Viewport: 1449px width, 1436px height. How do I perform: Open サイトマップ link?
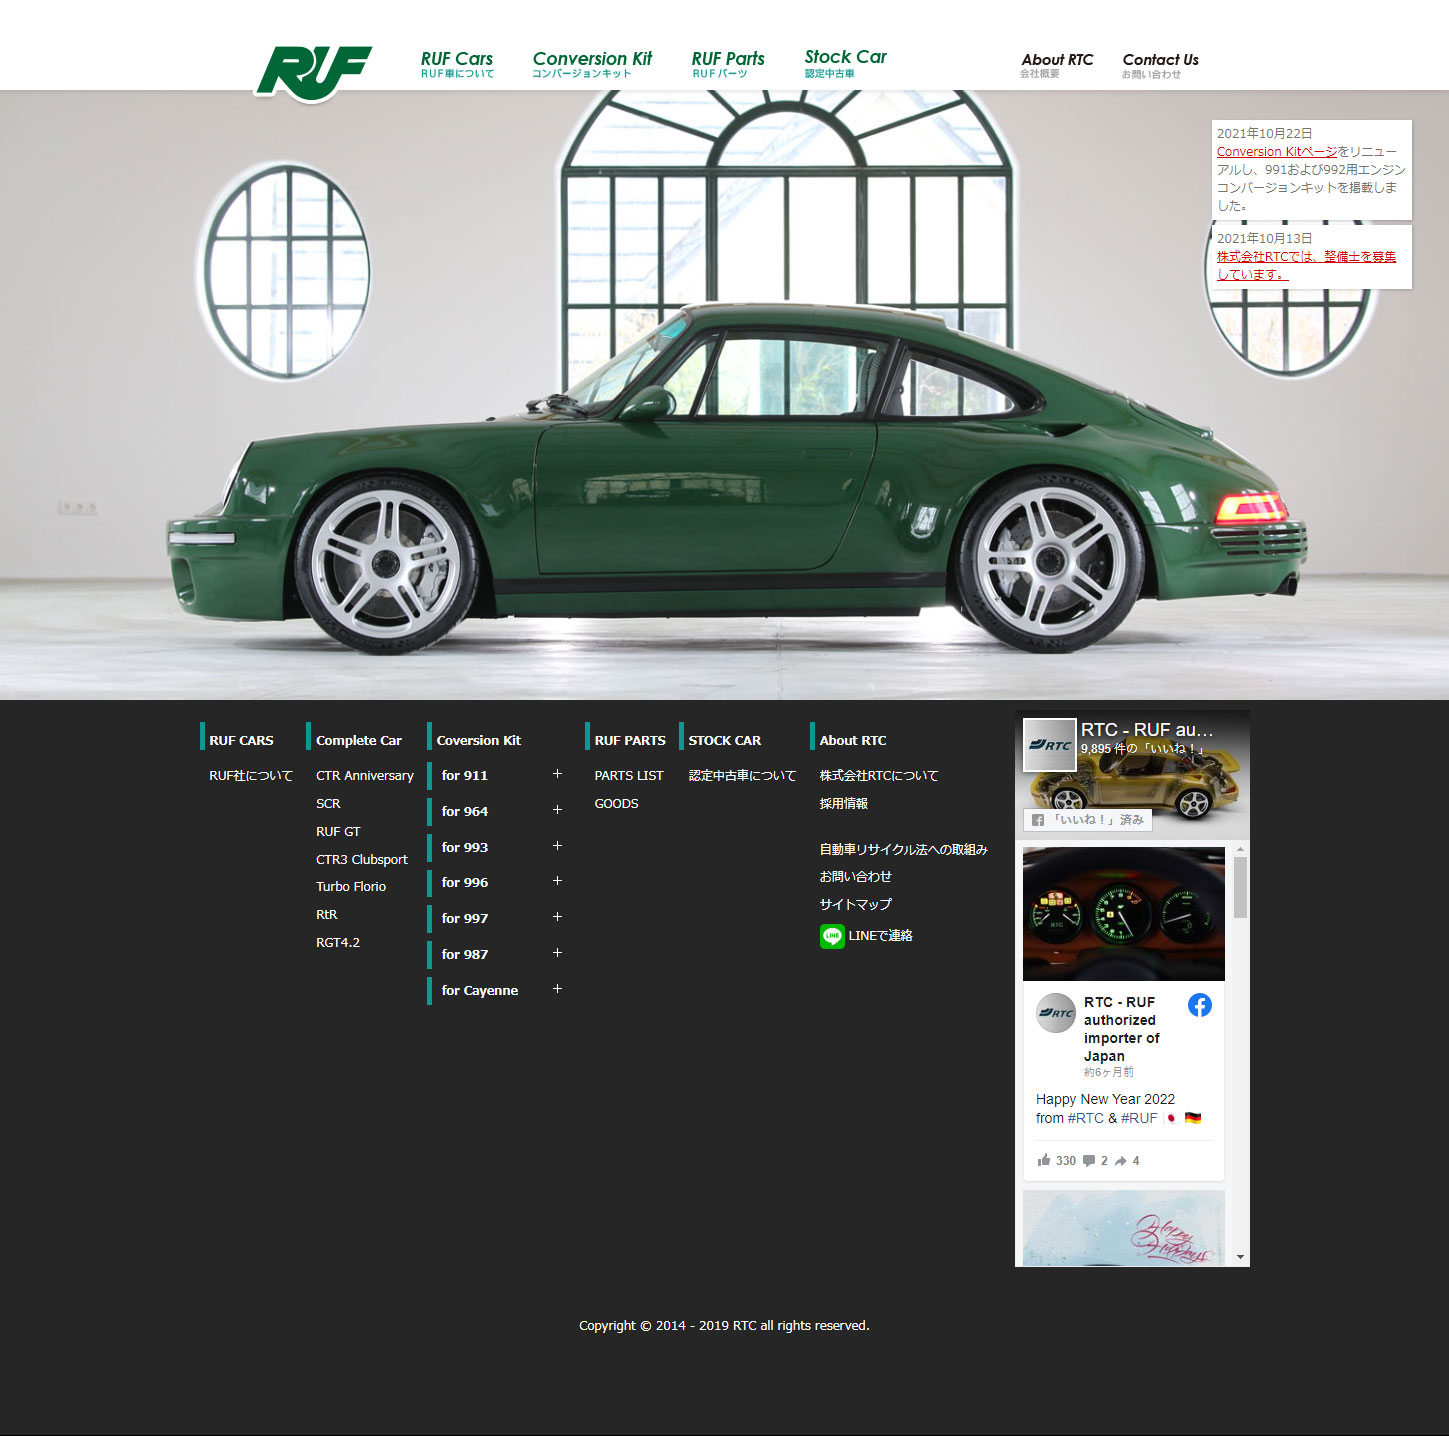pos(855,904)
